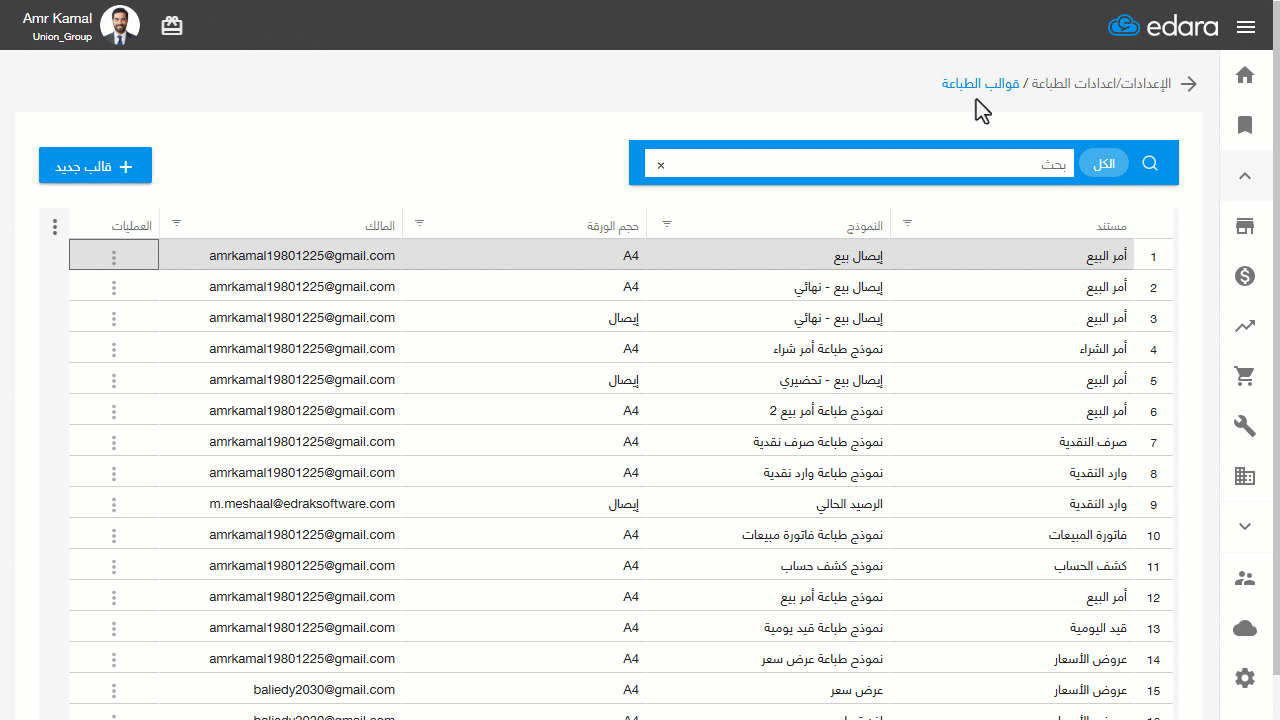Open actions menu for row 4 أمر الشراء
Image resolution: width=1280 pixels, height=720 pixels.
(x=114, y=350)
